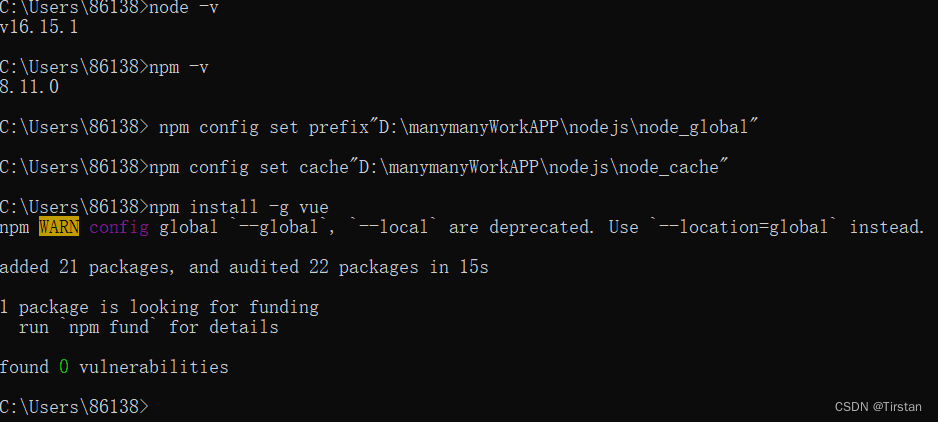Click "1 package is looking for funding"

(160, 308)
